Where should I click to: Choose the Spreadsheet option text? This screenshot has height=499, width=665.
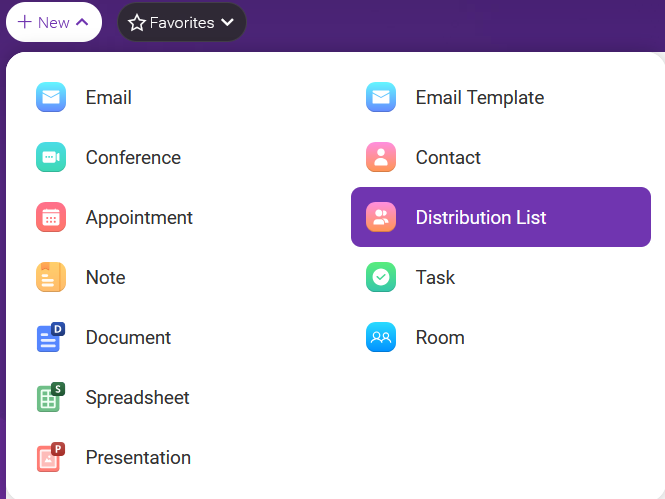tap(137, 398)
